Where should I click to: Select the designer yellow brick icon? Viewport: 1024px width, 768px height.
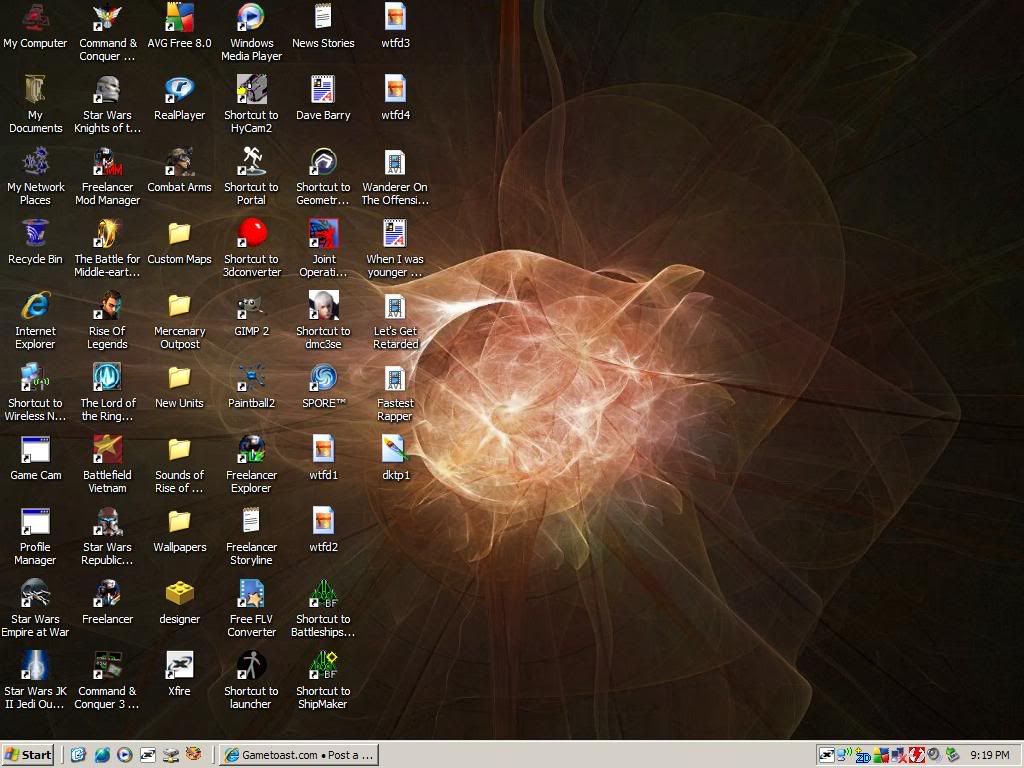point(179,593)
